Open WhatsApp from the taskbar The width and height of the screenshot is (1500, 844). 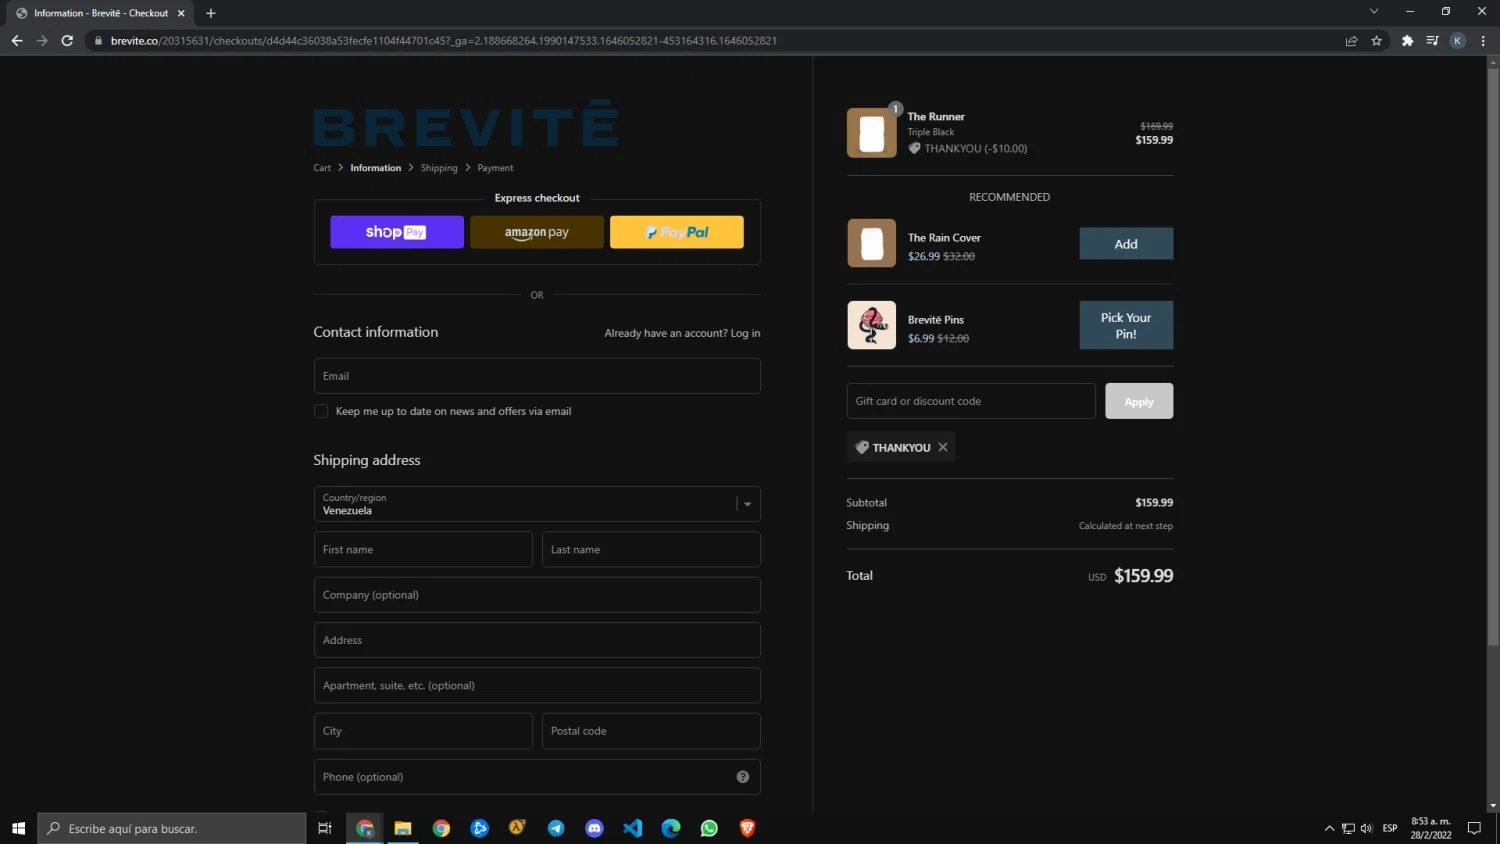(709, 828)
